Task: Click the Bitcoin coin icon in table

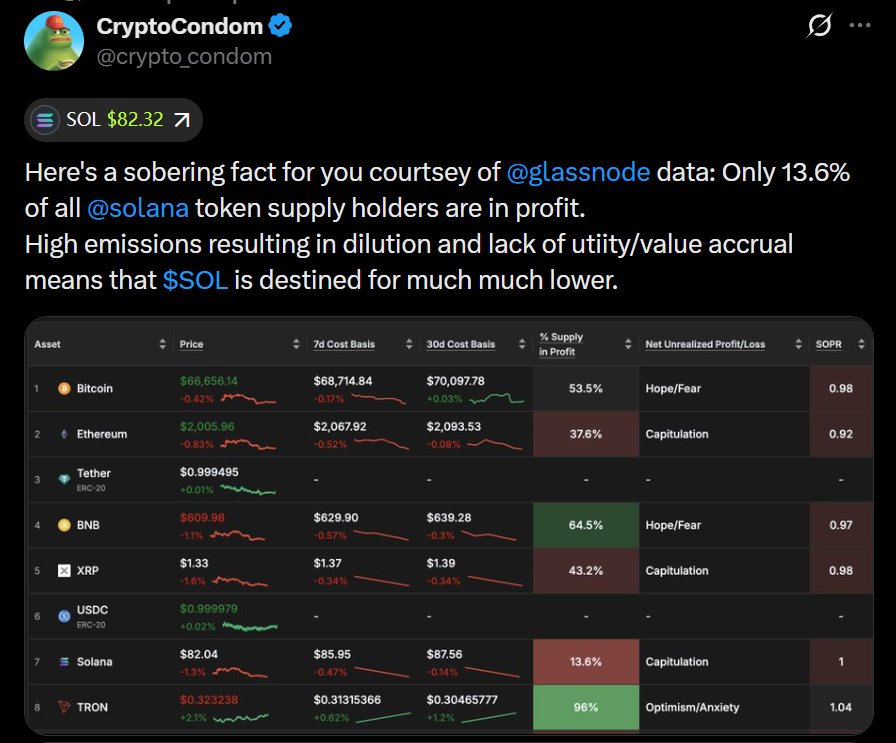Action: [x=64, y=388]
